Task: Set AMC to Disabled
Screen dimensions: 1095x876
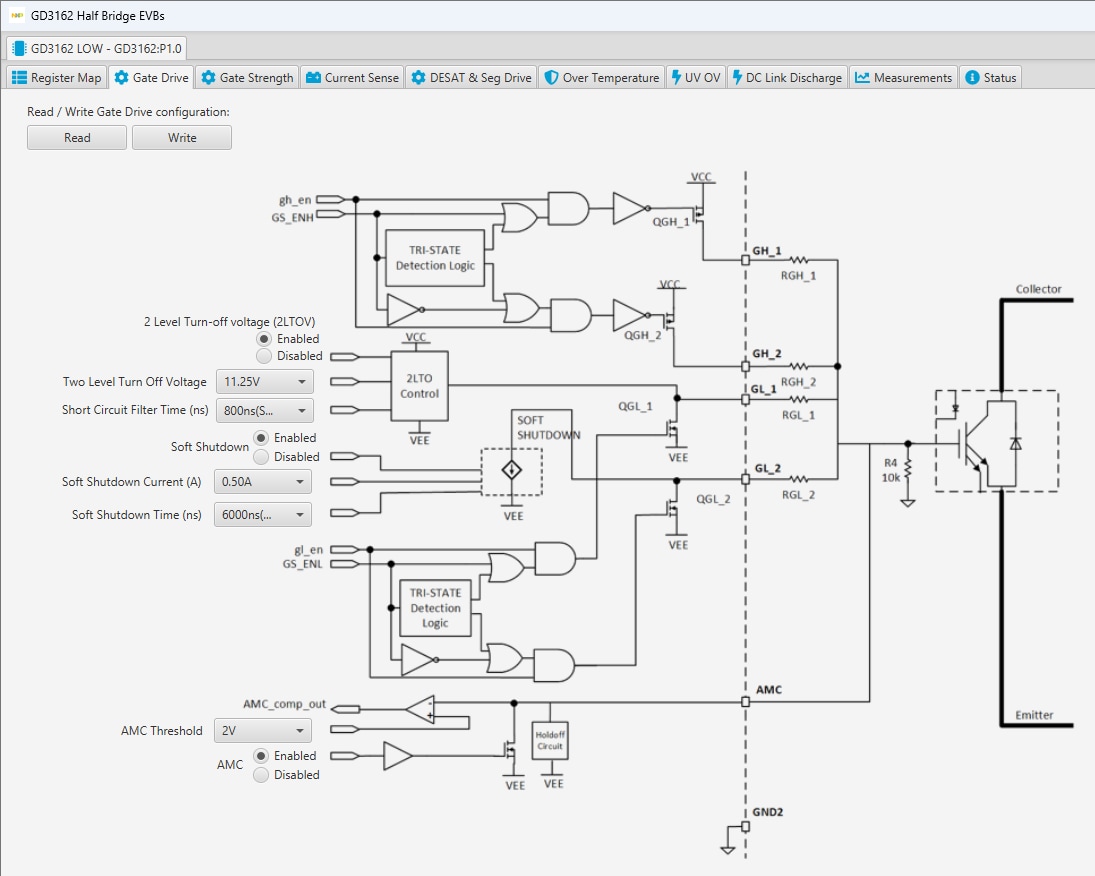Action: pos(264,775)
